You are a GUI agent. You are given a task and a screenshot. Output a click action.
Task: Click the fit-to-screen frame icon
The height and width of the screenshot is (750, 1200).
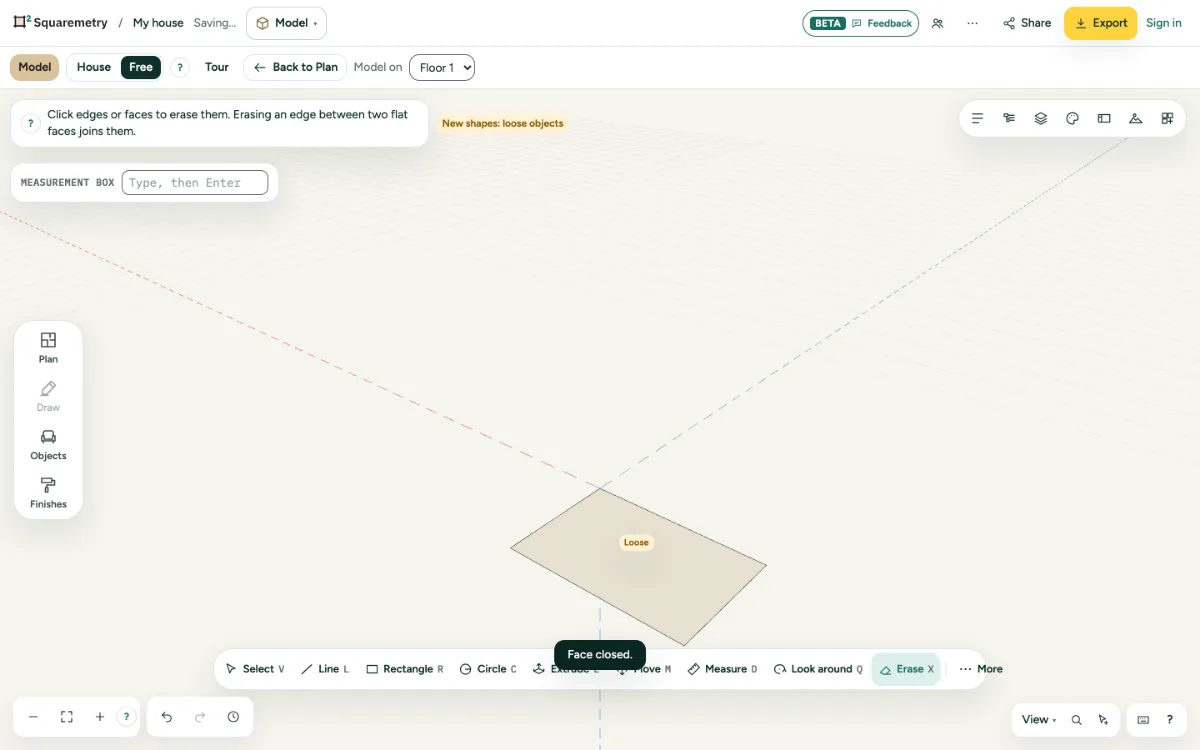[x=67, y=717]
